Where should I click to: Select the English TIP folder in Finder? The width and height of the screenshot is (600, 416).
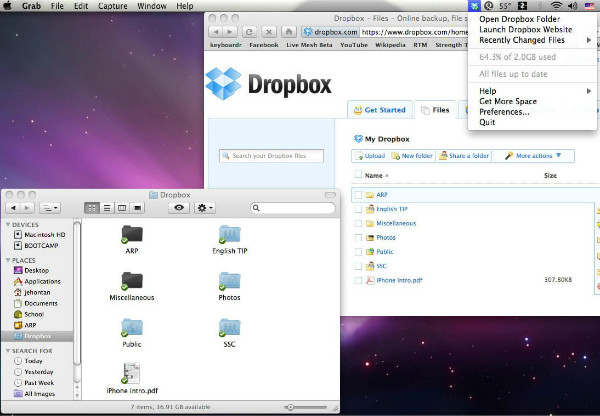click(230, 234)
